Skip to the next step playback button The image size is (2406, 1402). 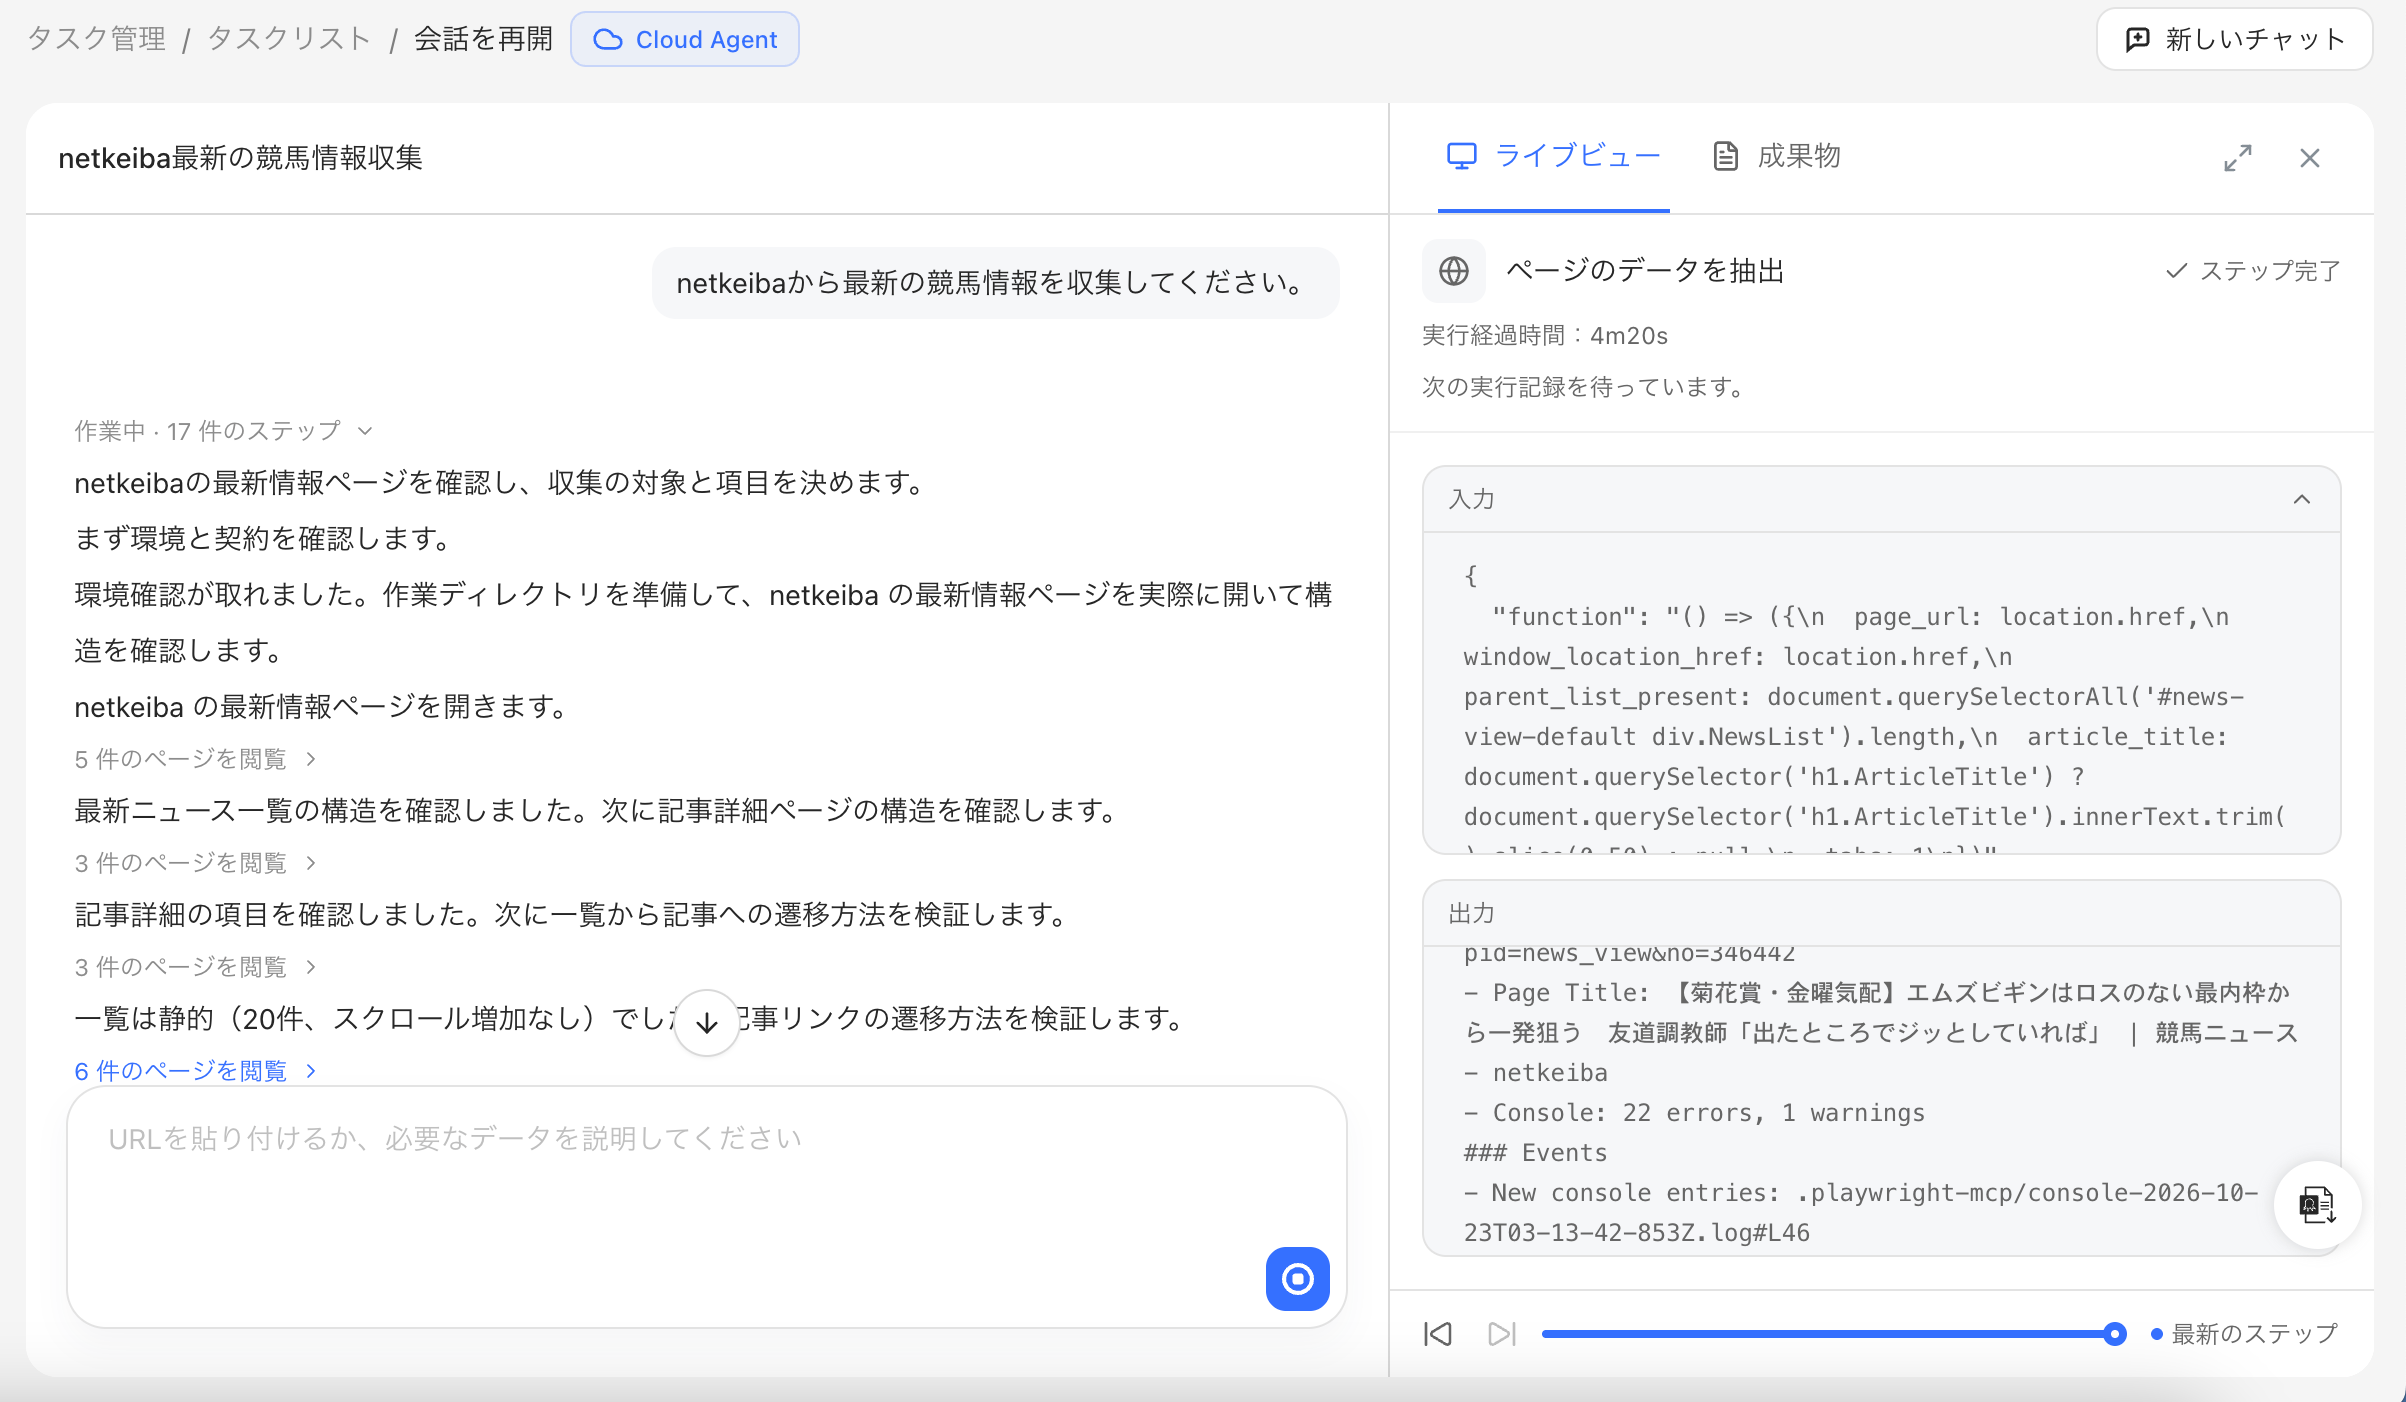[1502, 1334]
